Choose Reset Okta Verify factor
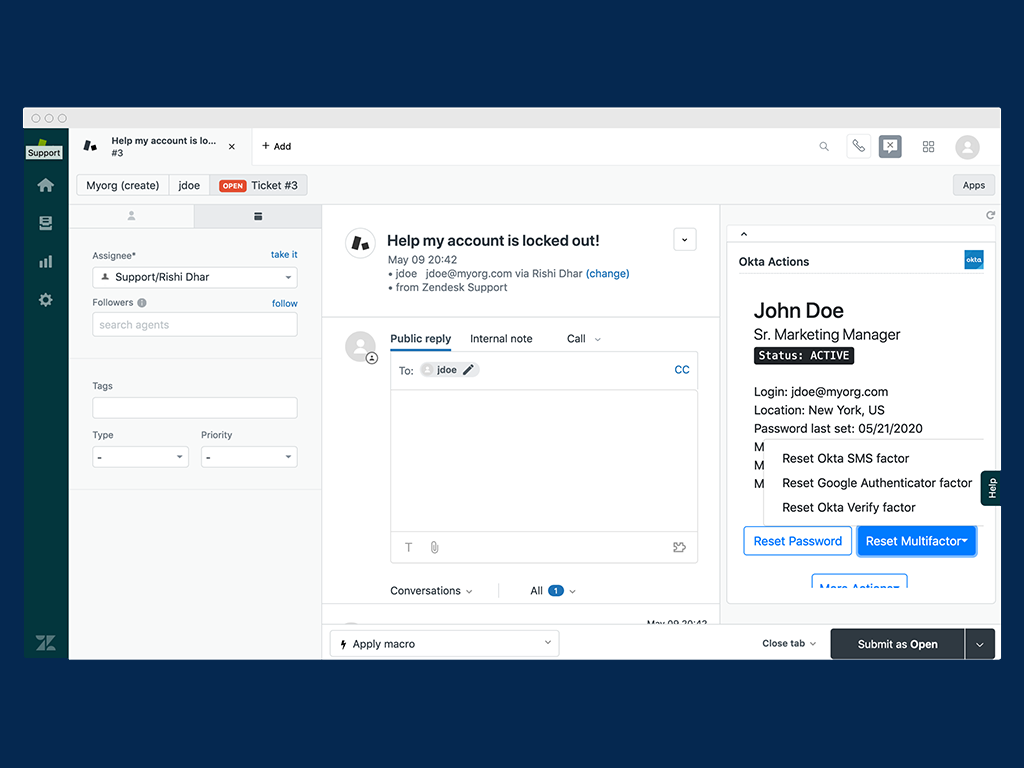The image size is (1024, 768). click(848, 507)
